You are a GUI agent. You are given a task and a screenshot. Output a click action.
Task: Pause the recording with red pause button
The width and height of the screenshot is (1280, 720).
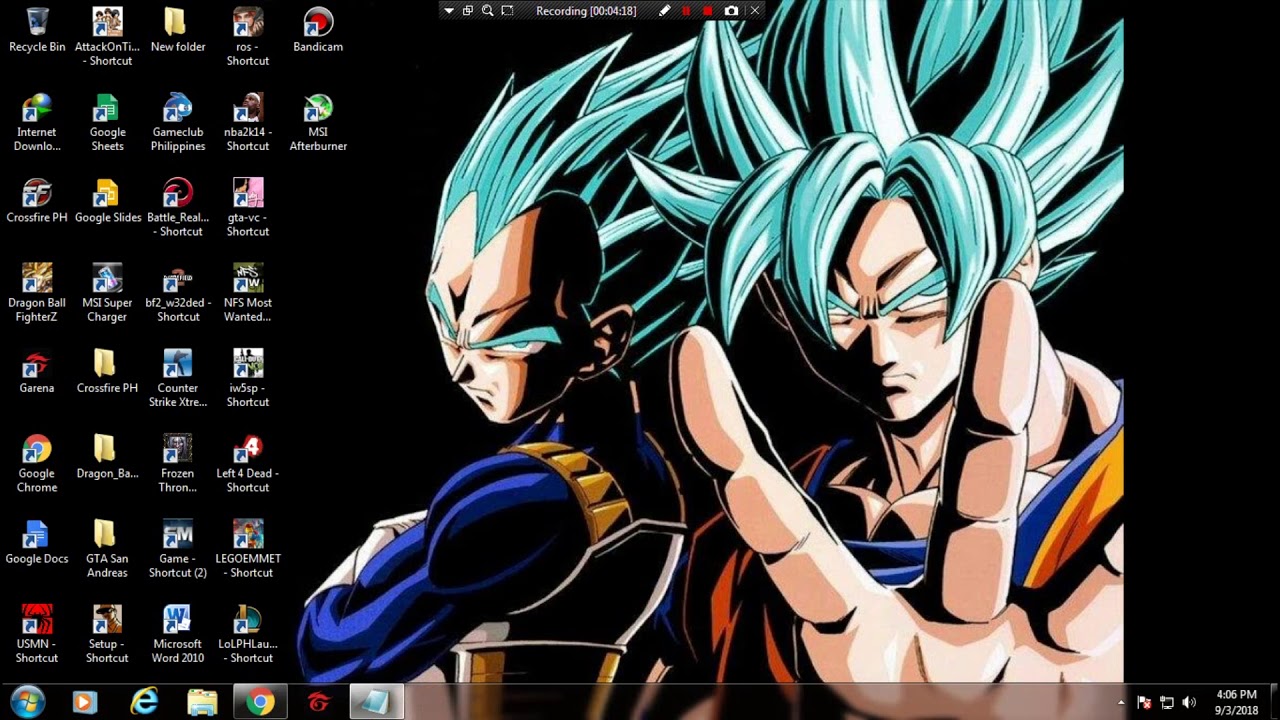[x=686, y=11]
